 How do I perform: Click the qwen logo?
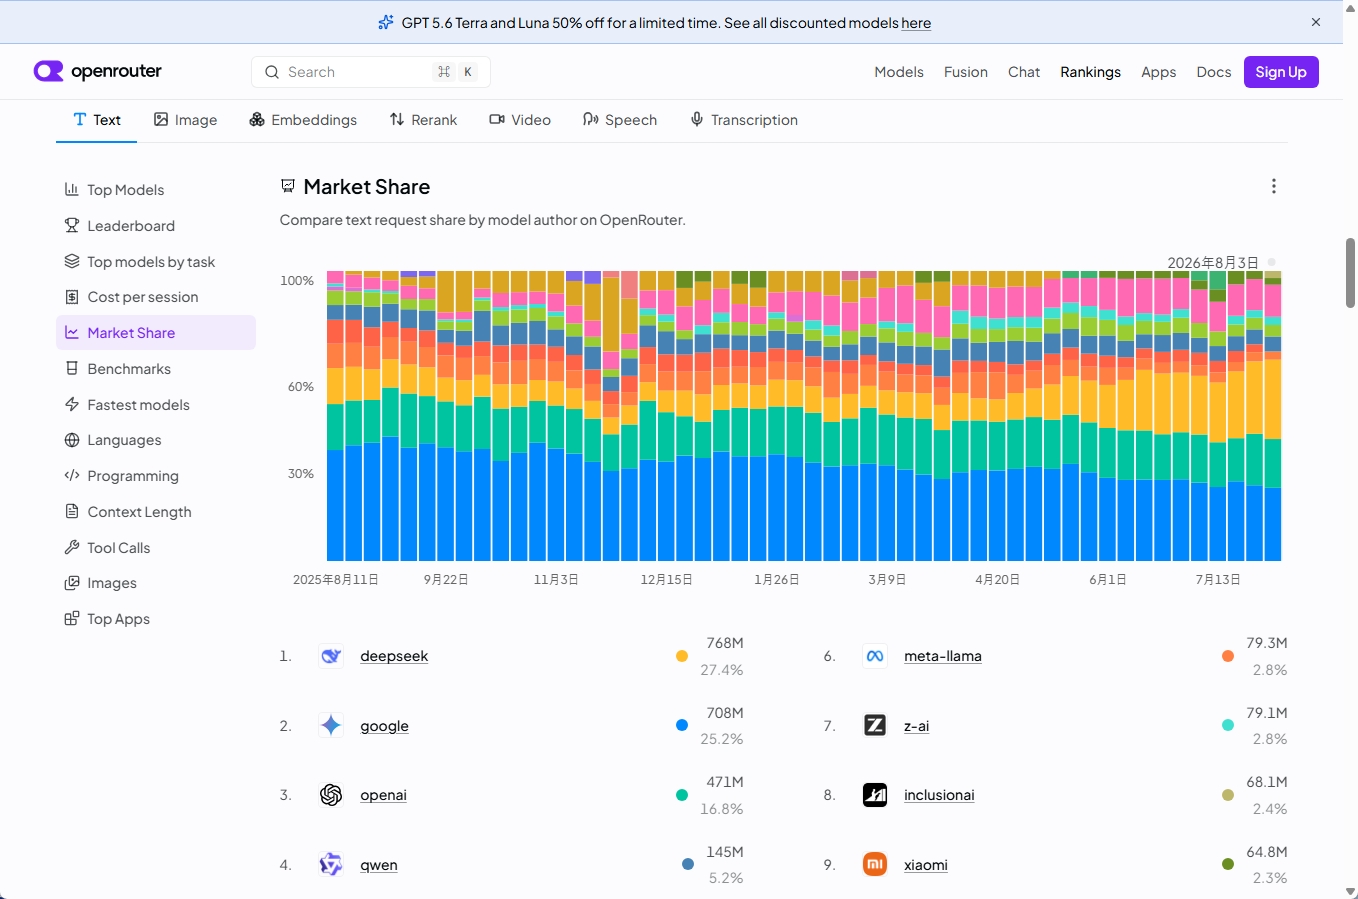click(331, 864)
